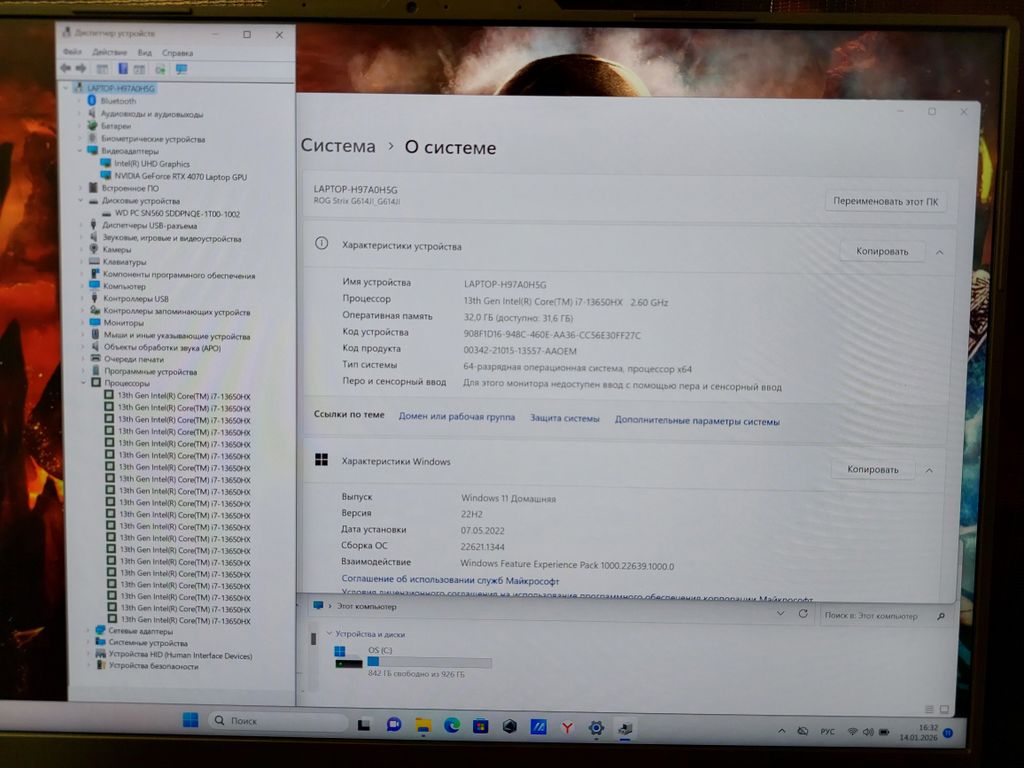Click the blue Help icon in Device Manager toolbar
This screenshot has height=768, width=1024.
coord(122,69)
